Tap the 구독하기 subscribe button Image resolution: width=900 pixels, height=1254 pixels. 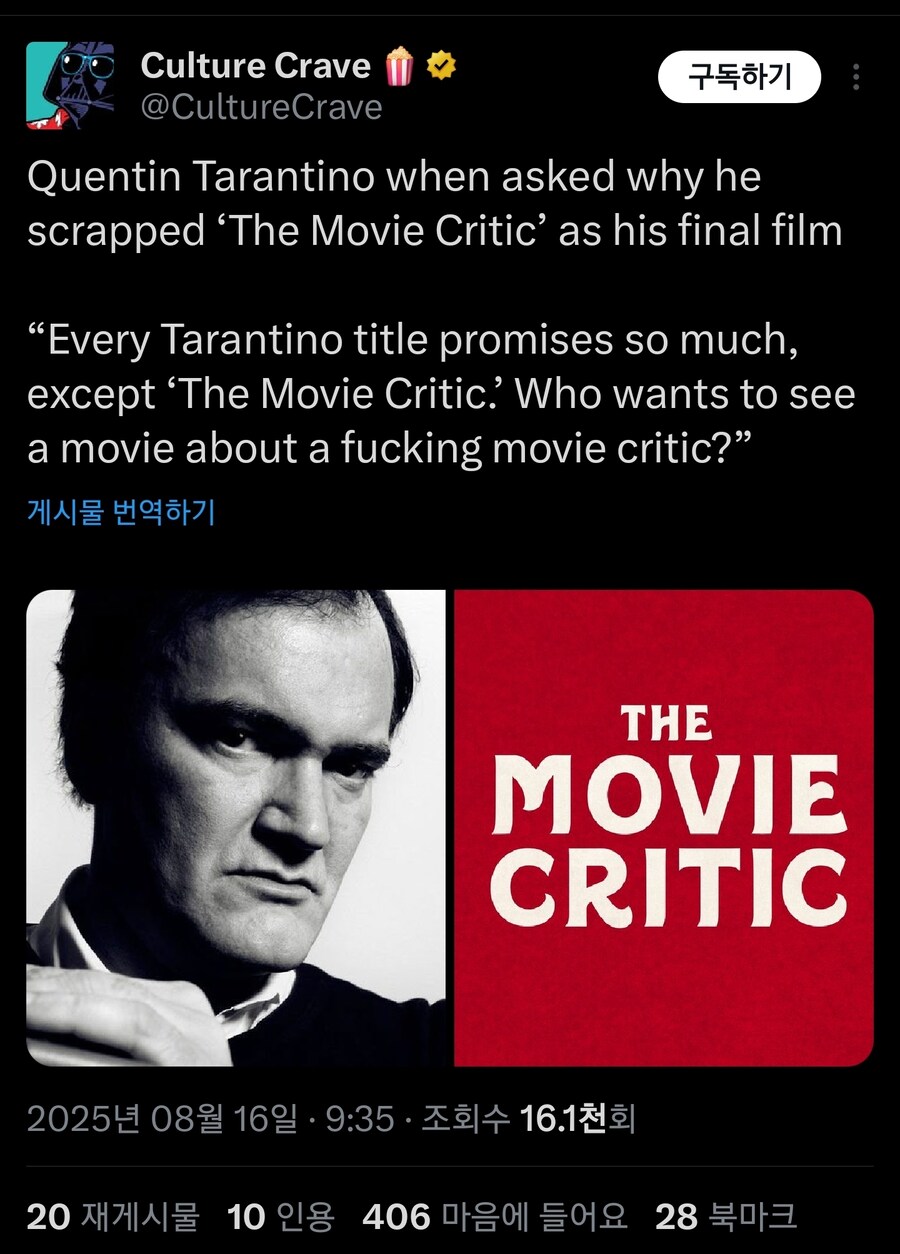tap(739, 77)
